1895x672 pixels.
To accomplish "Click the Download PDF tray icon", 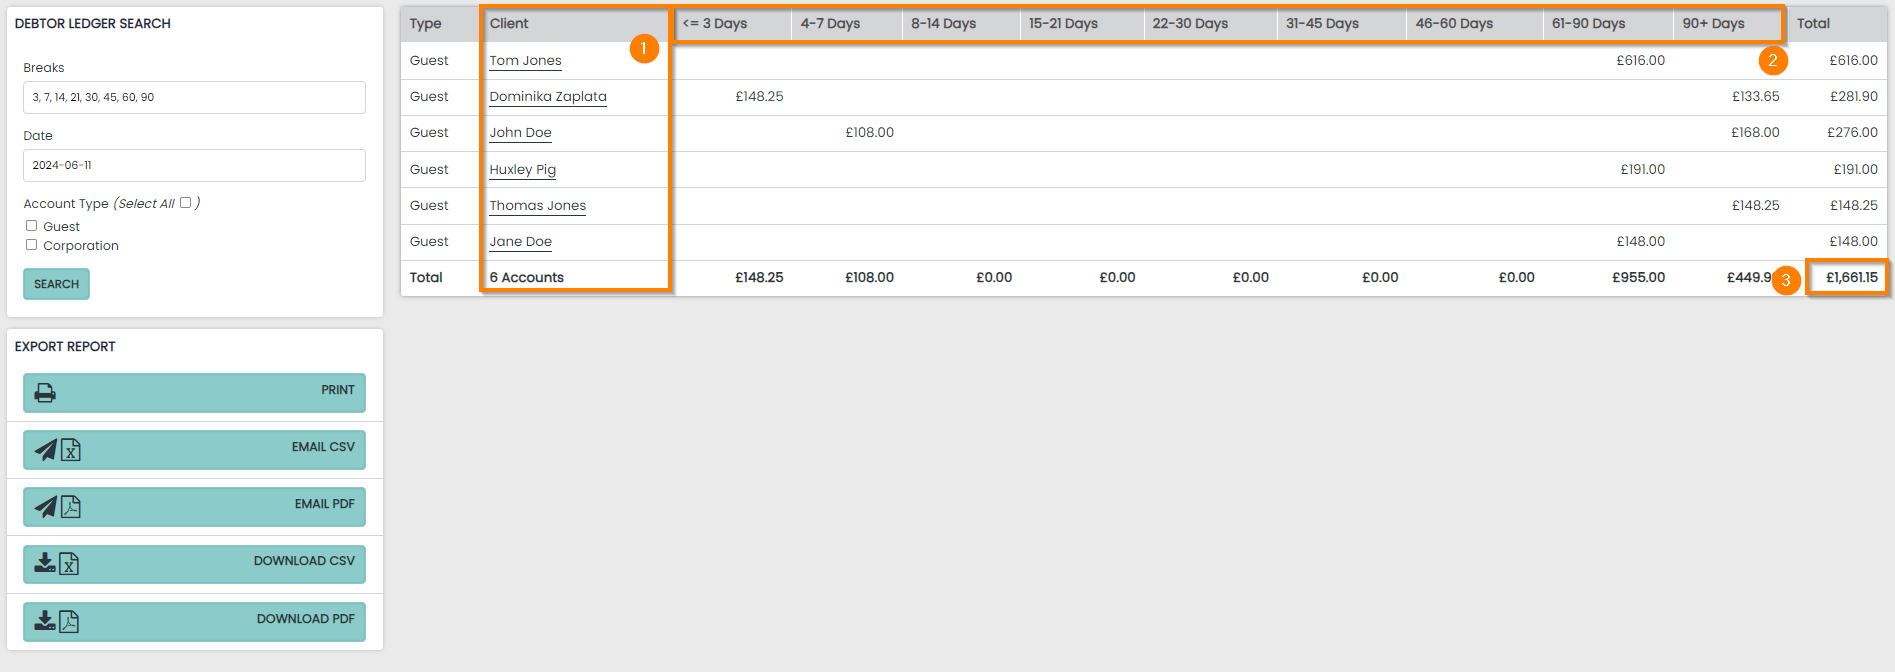I will point(45,621).
